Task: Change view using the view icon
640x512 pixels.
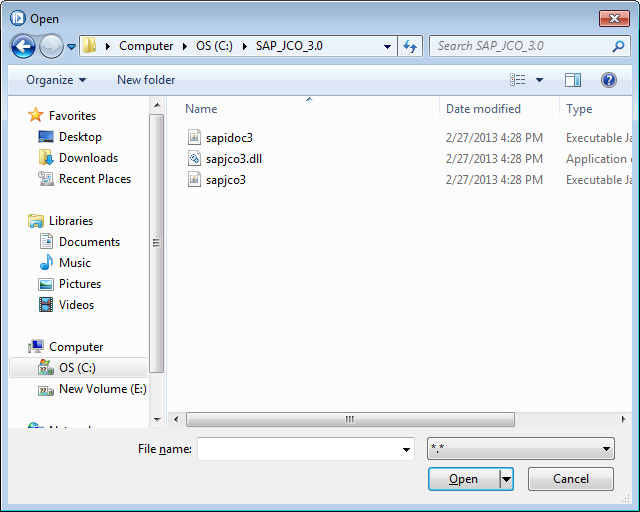Action: pyautogui.click(x=518, y=80)
